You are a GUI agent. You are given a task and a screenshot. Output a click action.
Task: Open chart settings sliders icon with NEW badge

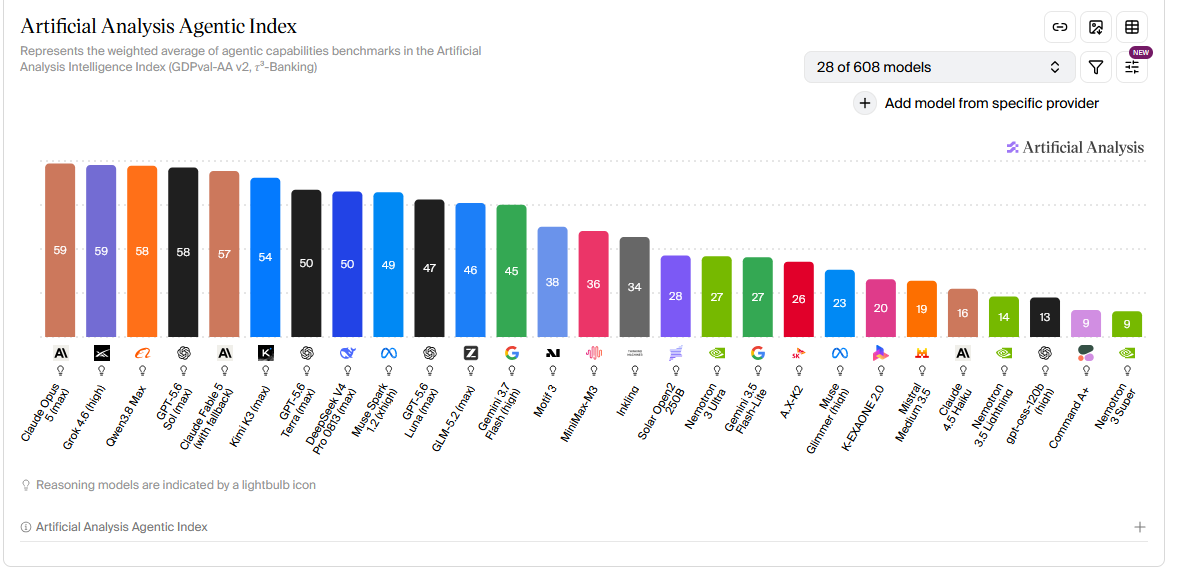point(1131,67)
